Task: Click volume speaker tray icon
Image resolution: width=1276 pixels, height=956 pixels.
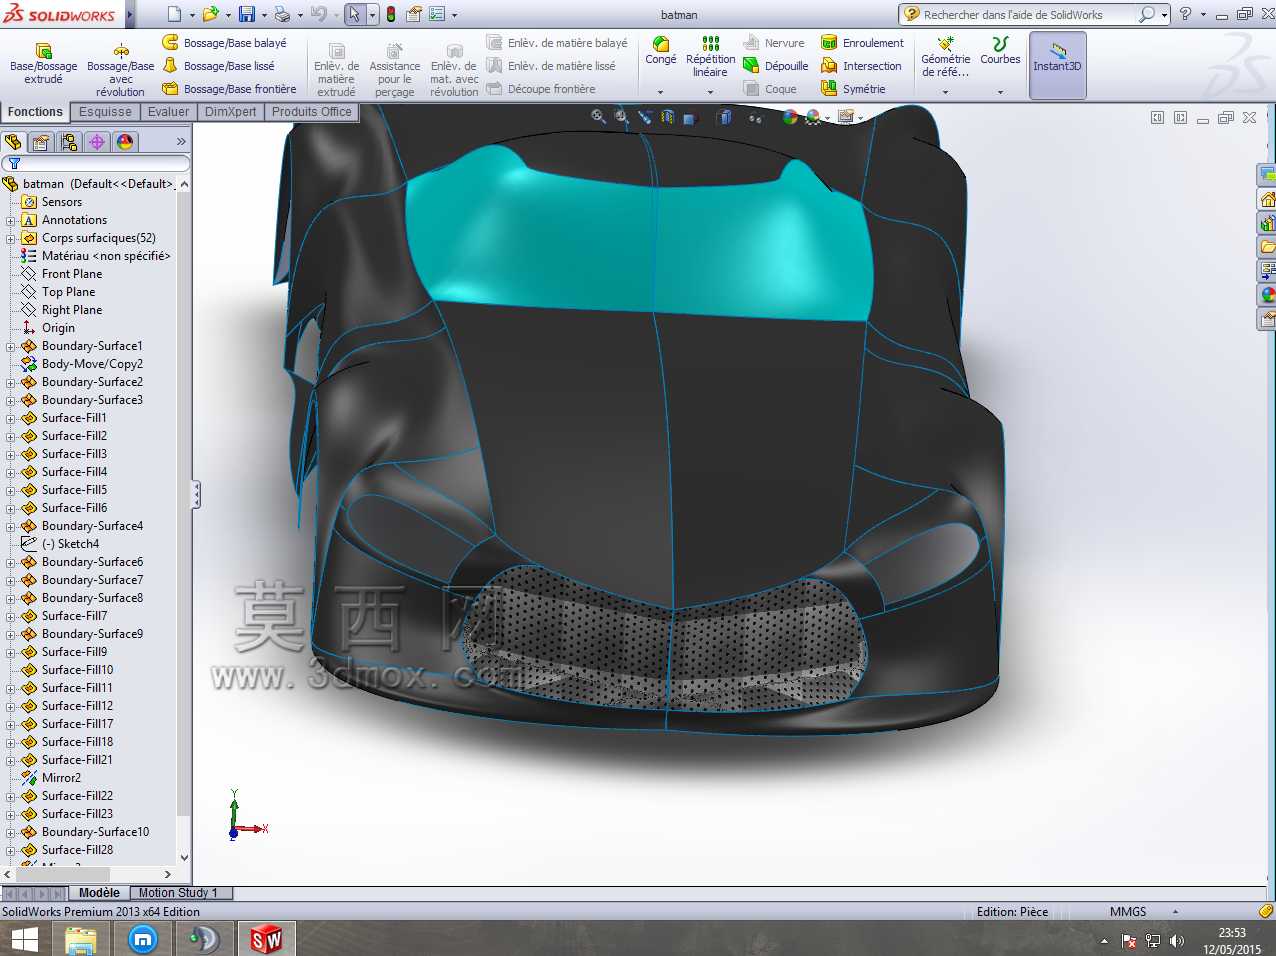Action: point(1177,941)
